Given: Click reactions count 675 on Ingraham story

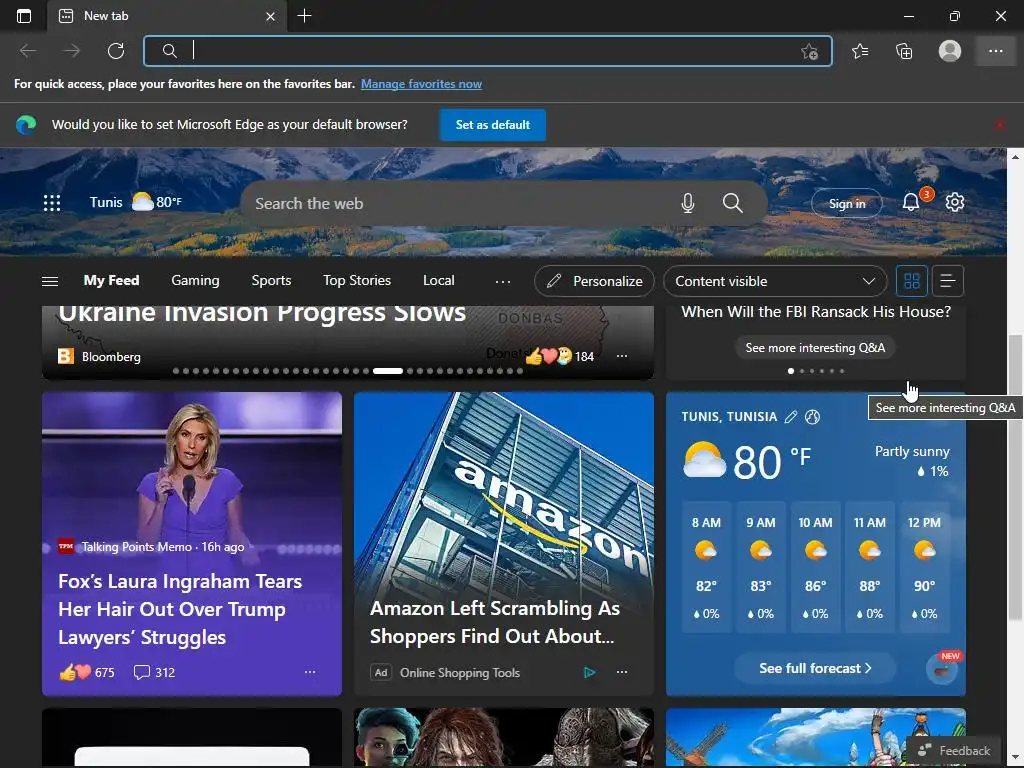Looking at the screenshot, I should (87, 672).
